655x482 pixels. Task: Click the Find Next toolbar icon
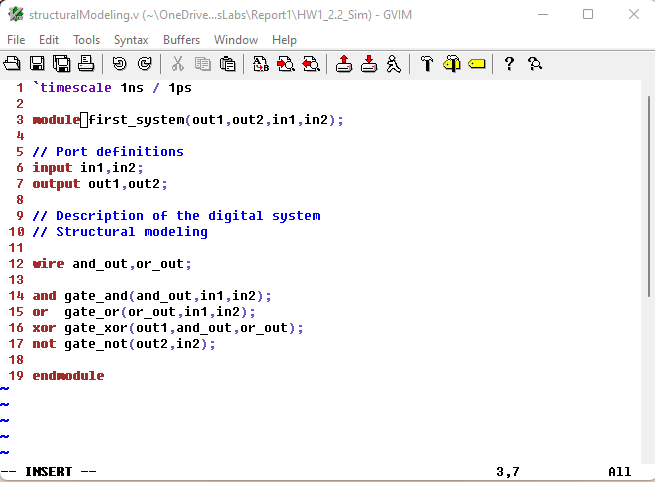pyautogui.click(x=285, y=64)
